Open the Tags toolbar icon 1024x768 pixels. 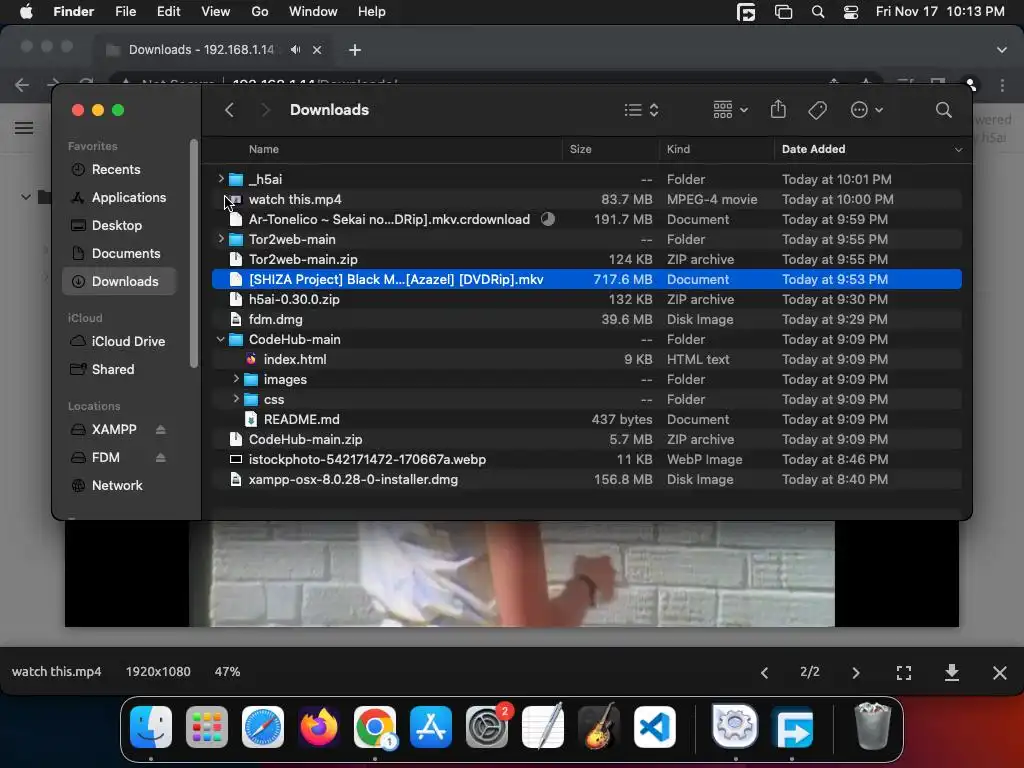click(817, 110)
